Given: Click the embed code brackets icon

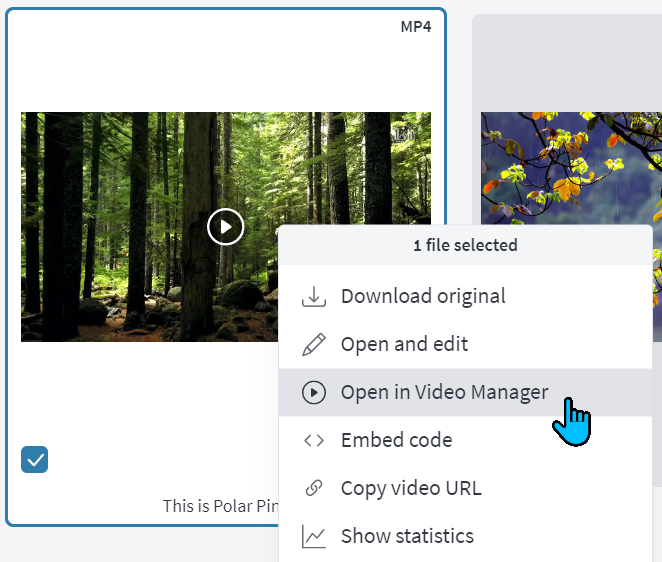Looking at the screenshot, I should click(x=314, y=440).
